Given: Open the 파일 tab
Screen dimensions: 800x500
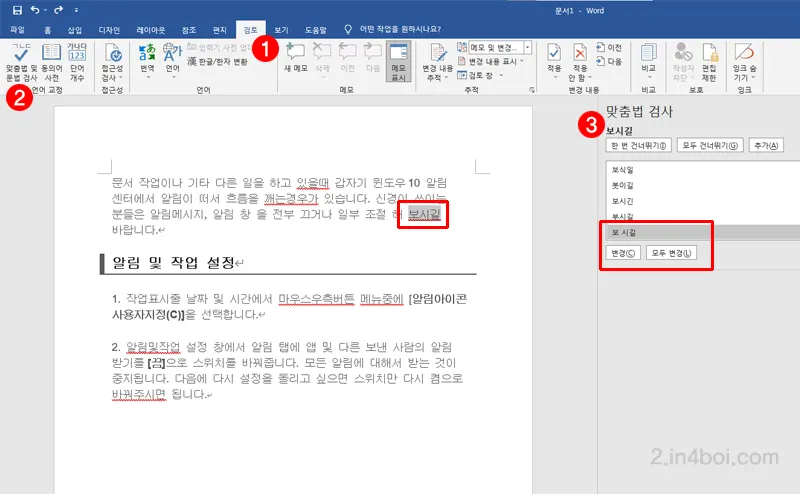Looking at the screenshot, I should (17, 30).
